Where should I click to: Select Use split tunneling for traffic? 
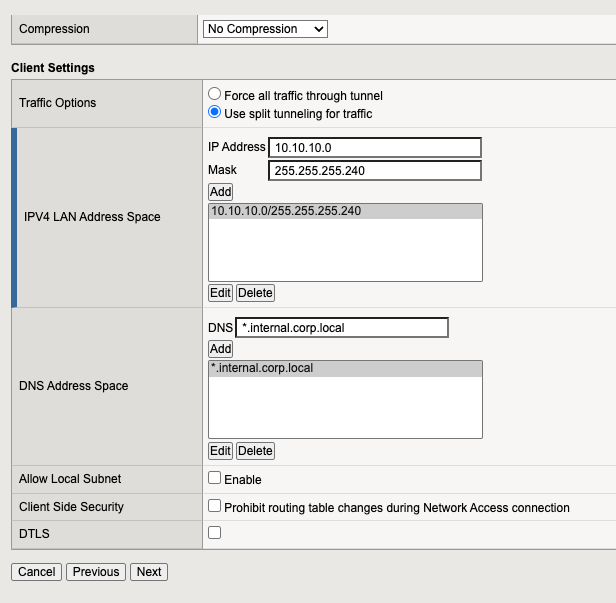(x=215, y=113)
